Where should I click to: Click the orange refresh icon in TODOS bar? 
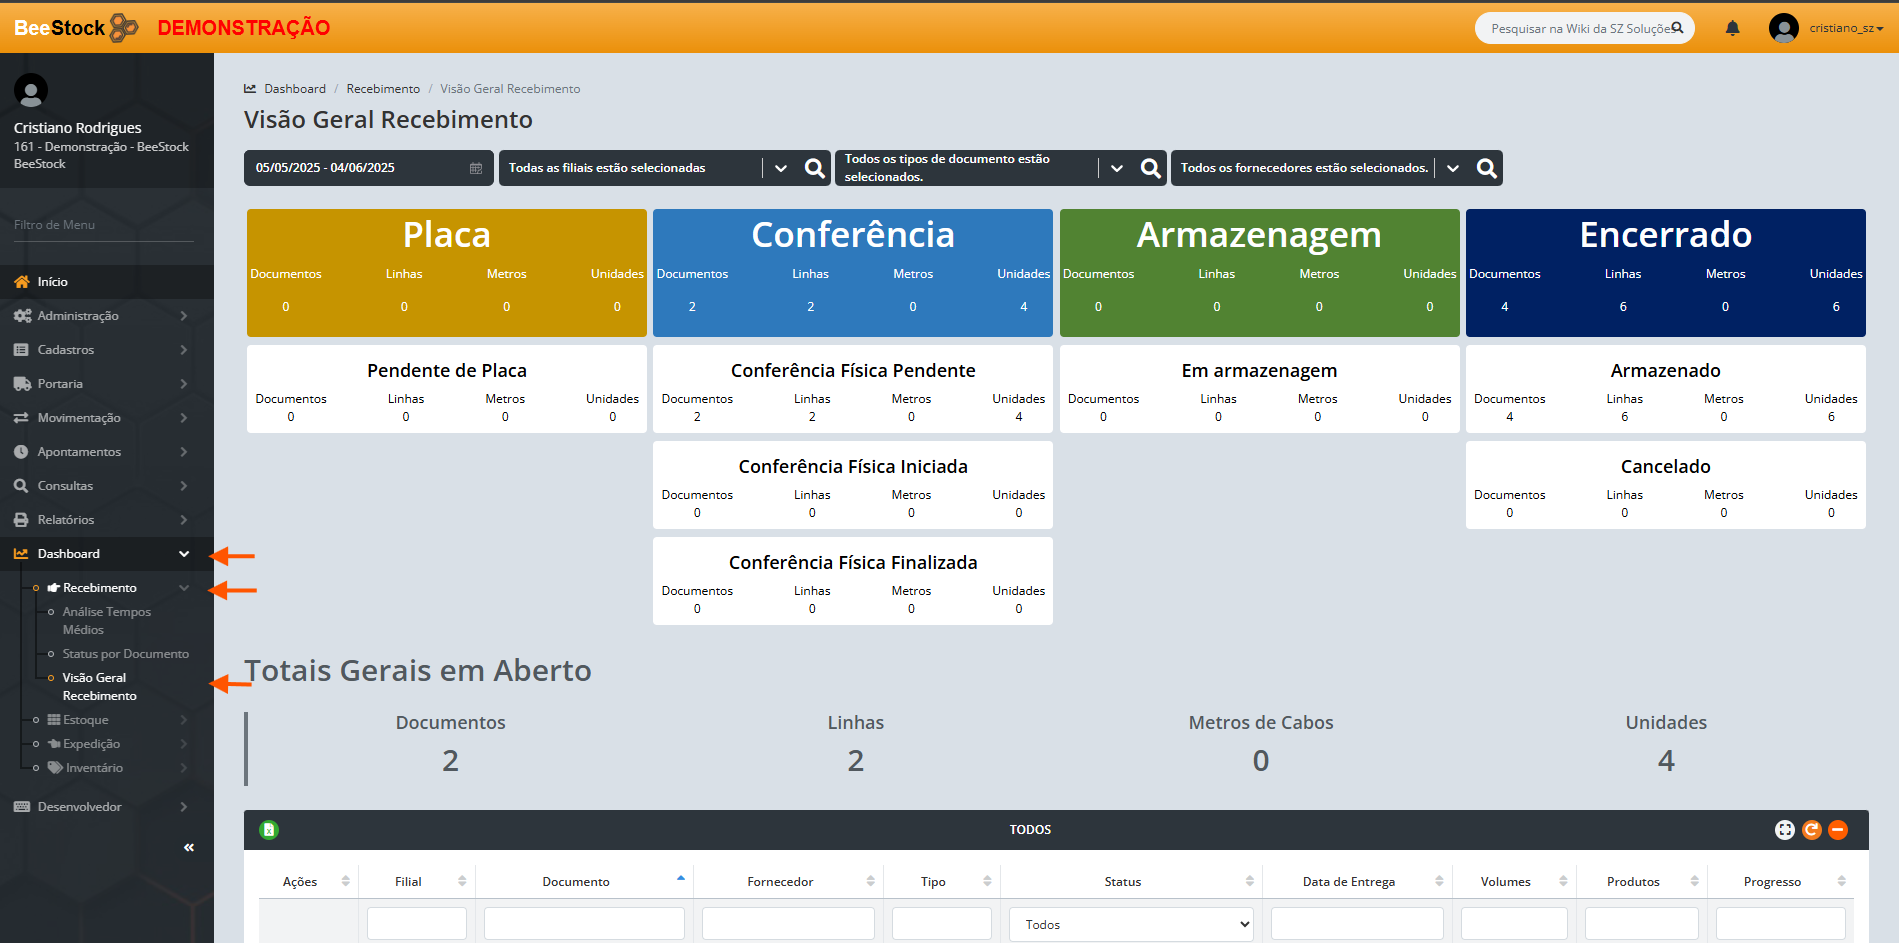tap(1811, 829)
